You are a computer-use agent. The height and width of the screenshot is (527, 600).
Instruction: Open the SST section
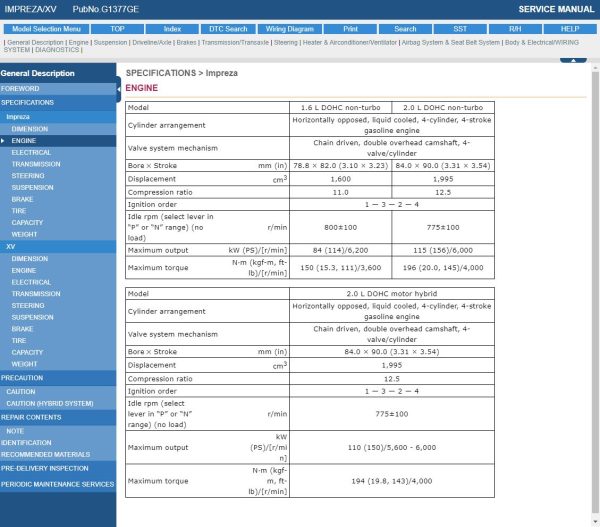(460, 29)
